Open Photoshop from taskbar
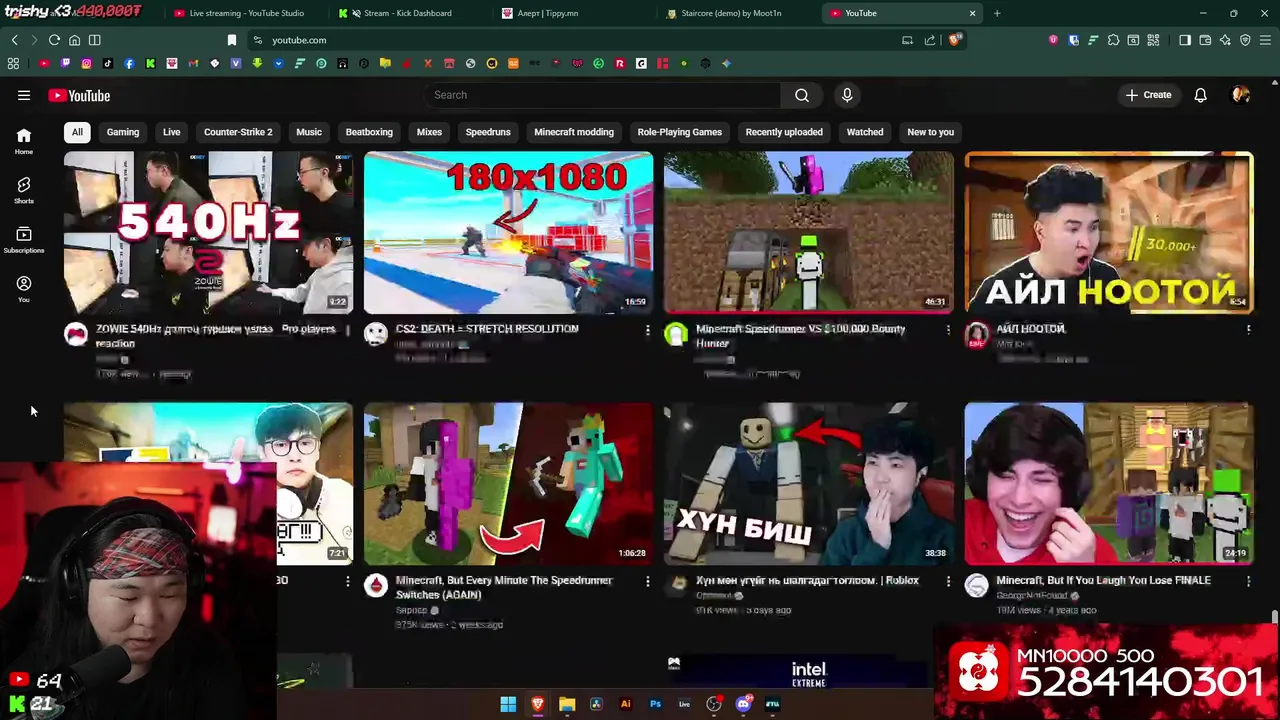 [x=655, y=704]
